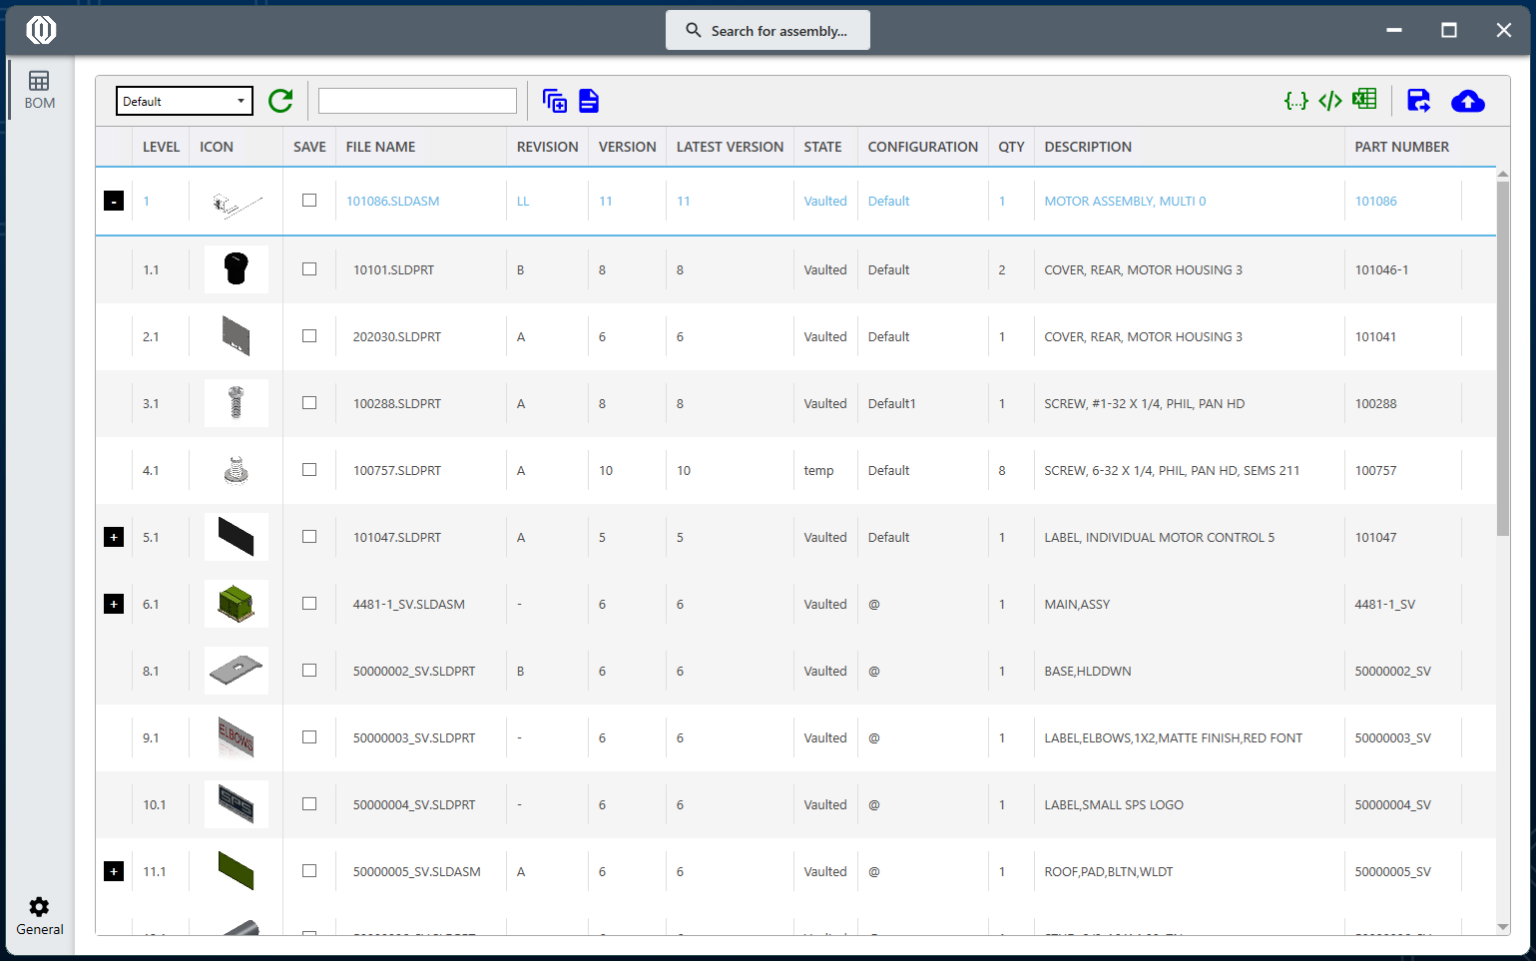Click the search for assembly field

(768, 30)
